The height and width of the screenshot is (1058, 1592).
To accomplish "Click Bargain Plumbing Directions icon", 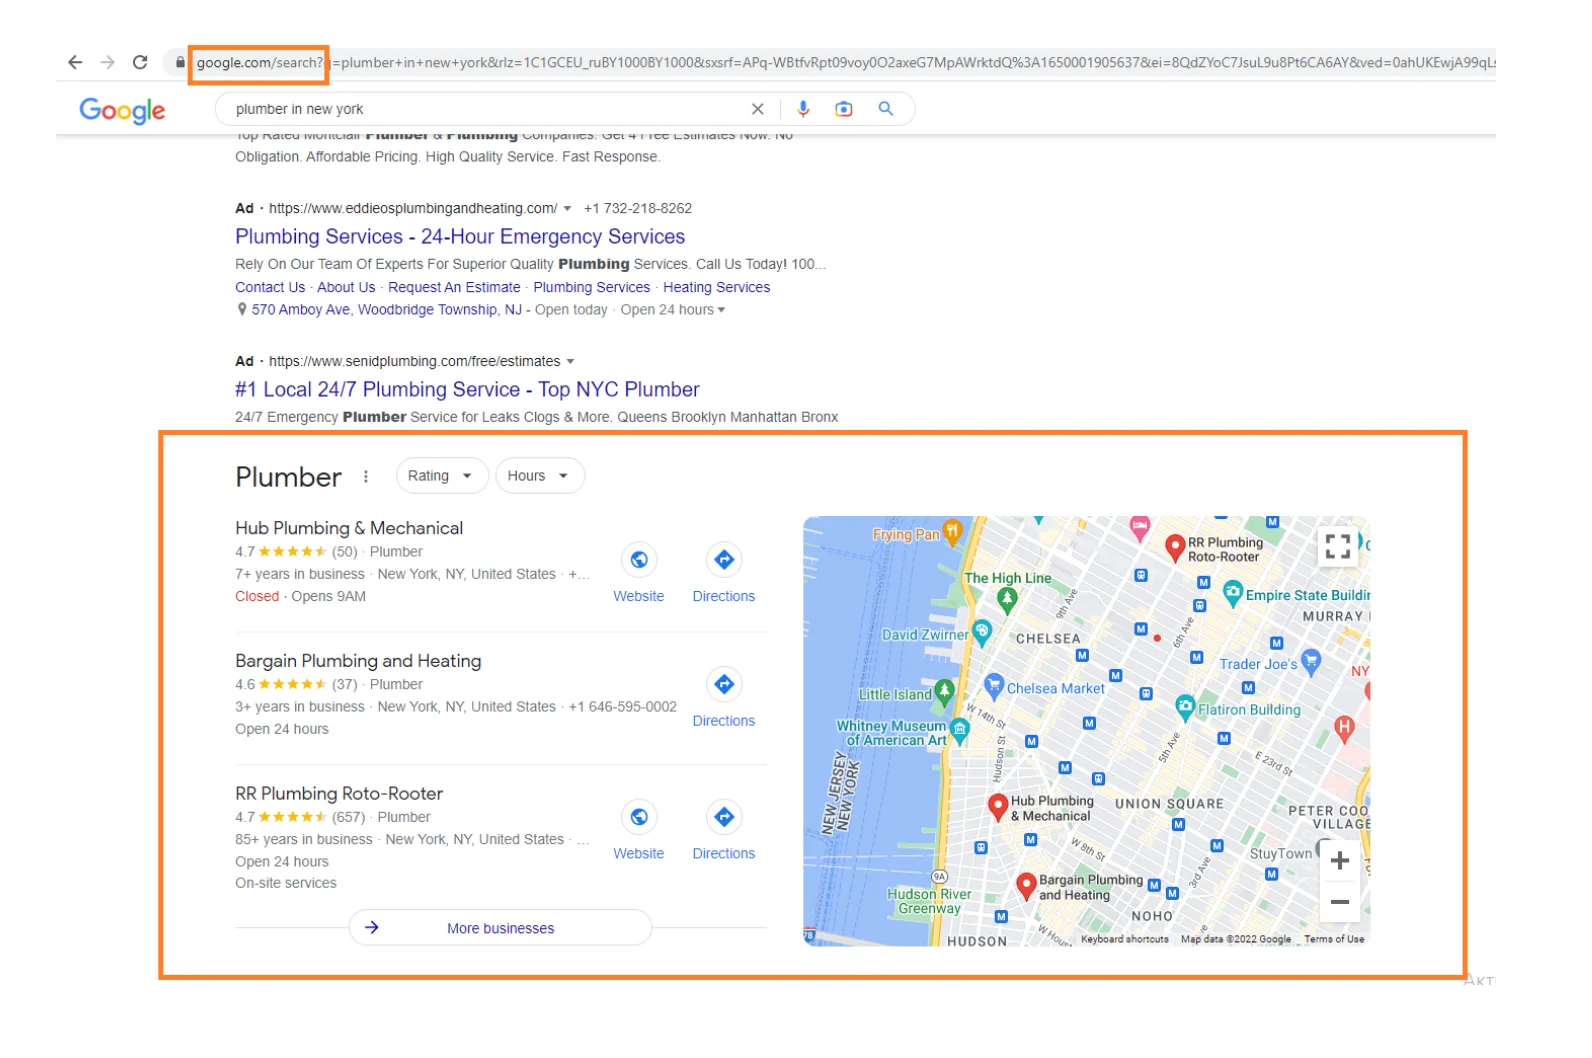I will point(724,685).
